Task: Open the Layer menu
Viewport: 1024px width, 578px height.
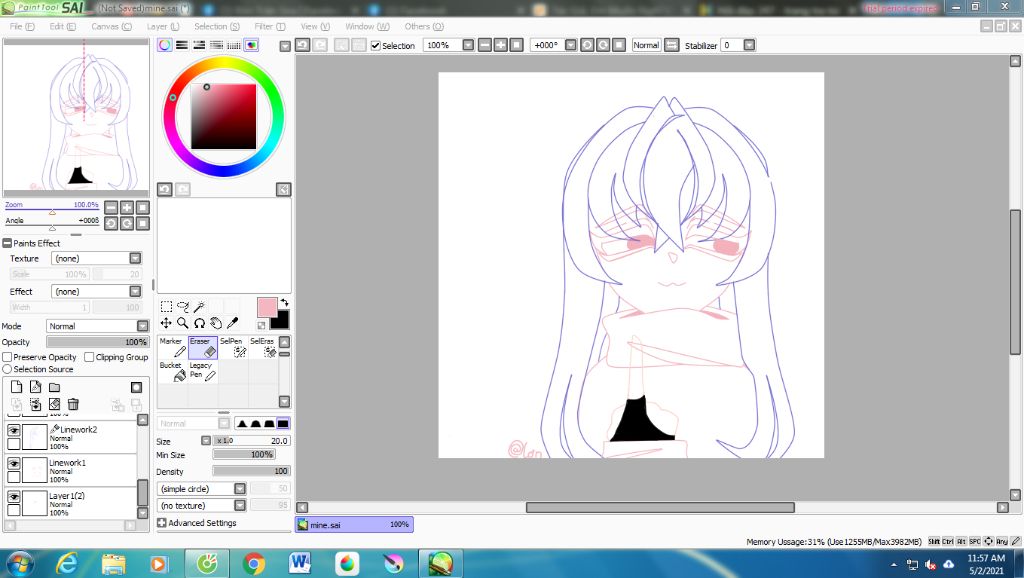Action: pos(163,26)
